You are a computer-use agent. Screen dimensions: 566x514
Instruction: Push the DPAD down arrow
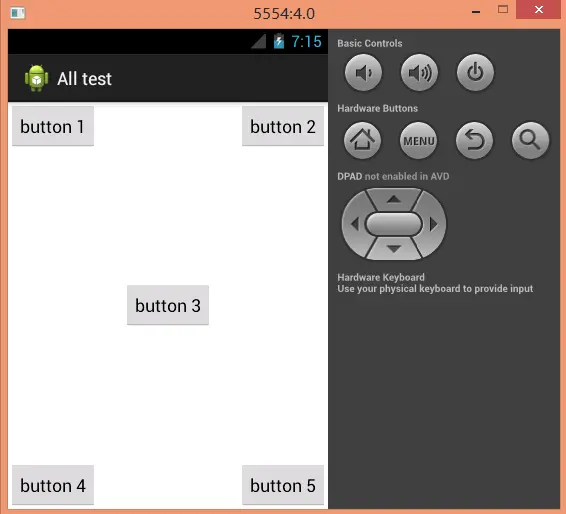point(394,249)
